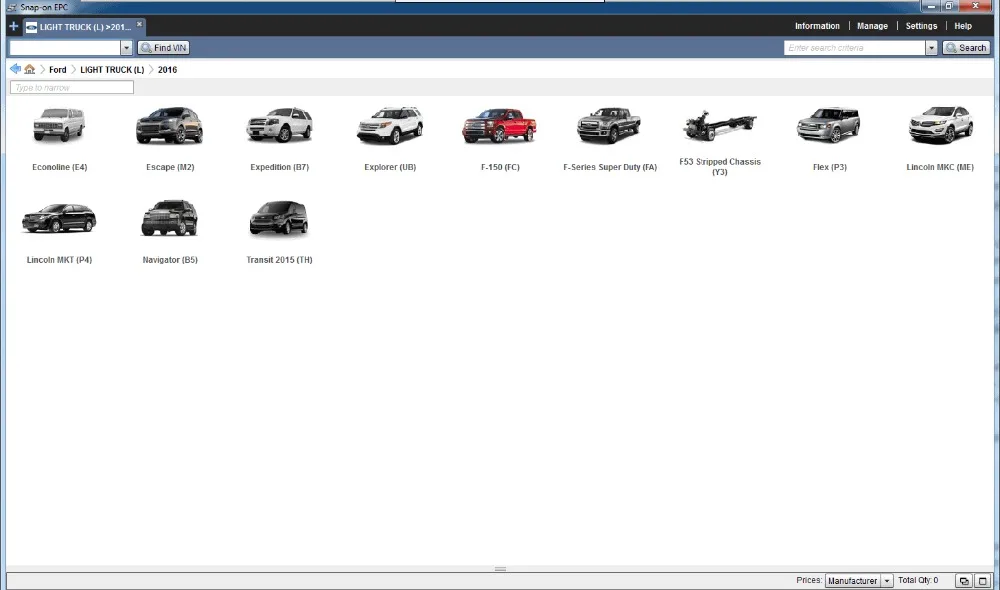This screenshot has width=1000, height=590.
Task: Select the Expedition (B7) vehicle image
Action: click(279, 125)
